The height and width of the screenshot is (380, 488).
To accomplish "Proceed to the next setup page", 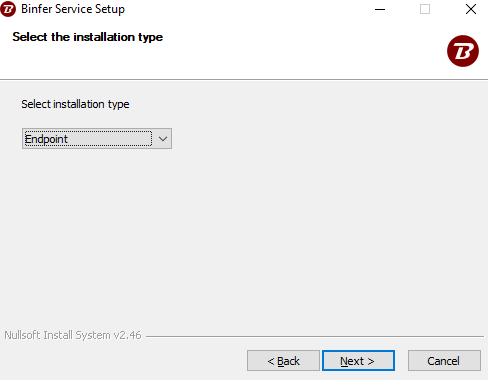I will click(358, 360).
